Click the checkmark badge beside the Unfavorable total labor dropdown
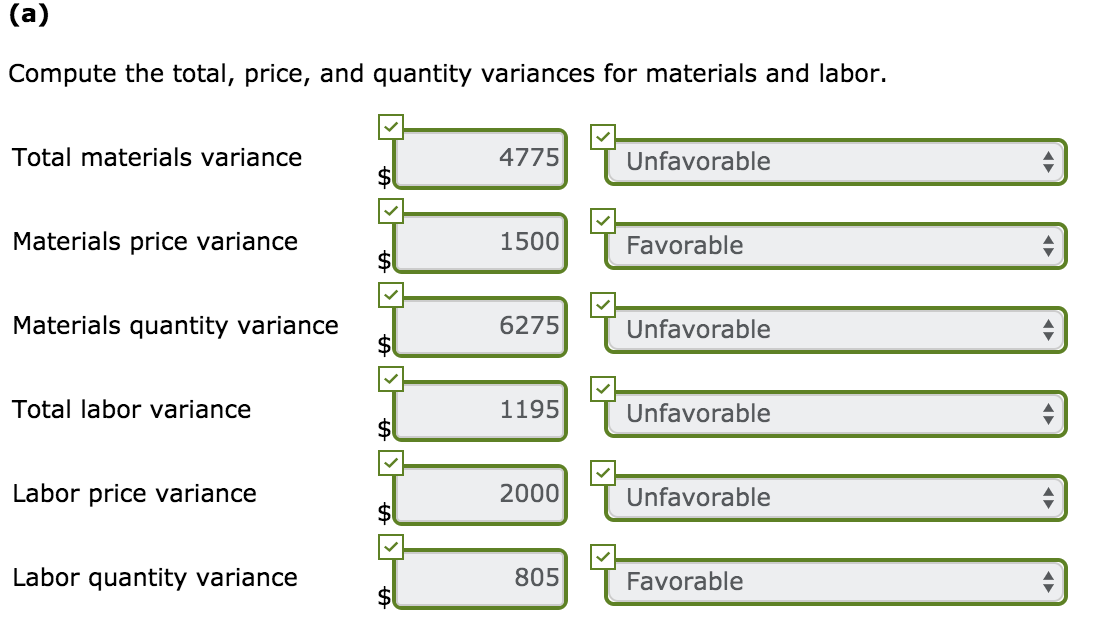This screenshot has width=1116, height=634. [x=603, y=386]
